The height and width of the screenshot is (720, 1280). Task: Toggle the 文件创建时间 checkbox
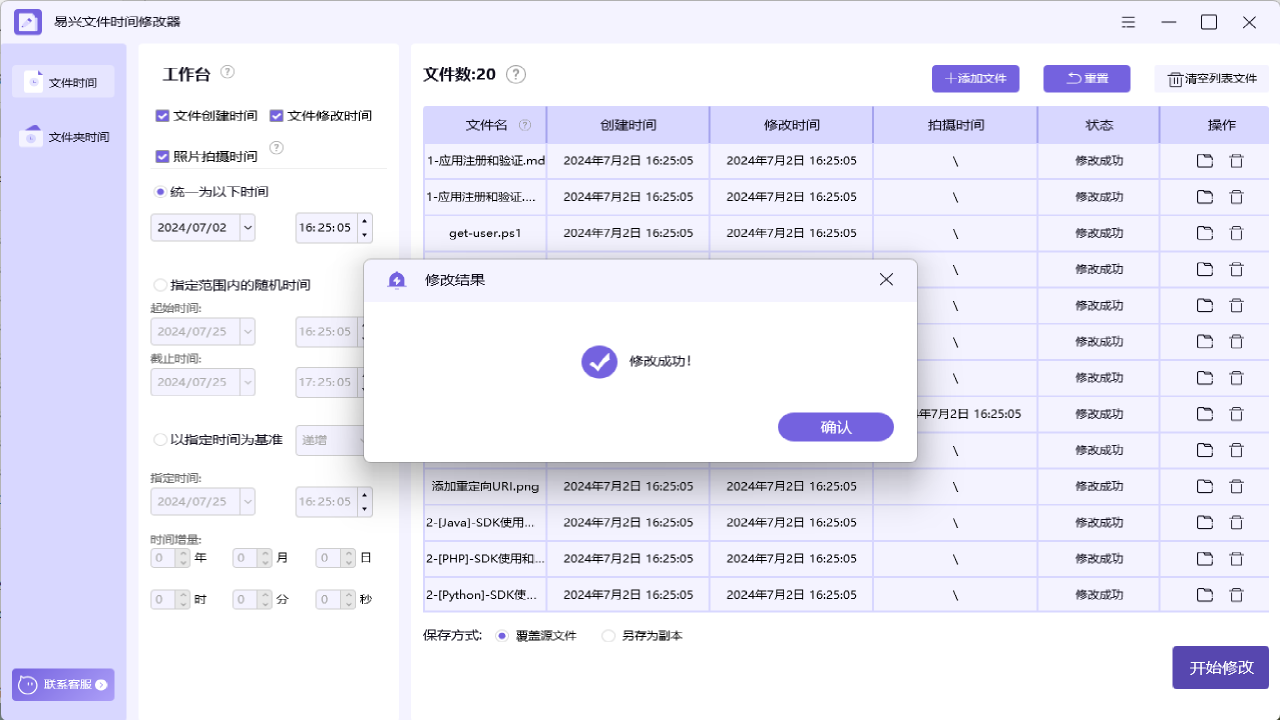(162, 116)
